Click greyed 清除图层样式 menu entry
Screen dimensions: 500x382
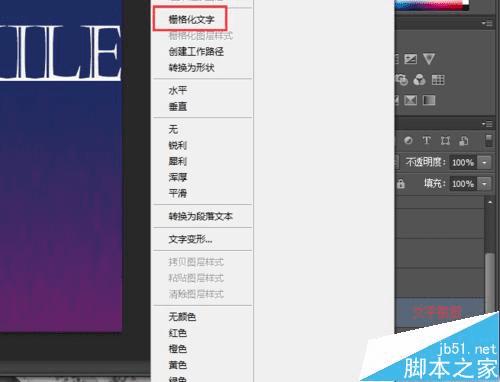[x=196, y=294]
